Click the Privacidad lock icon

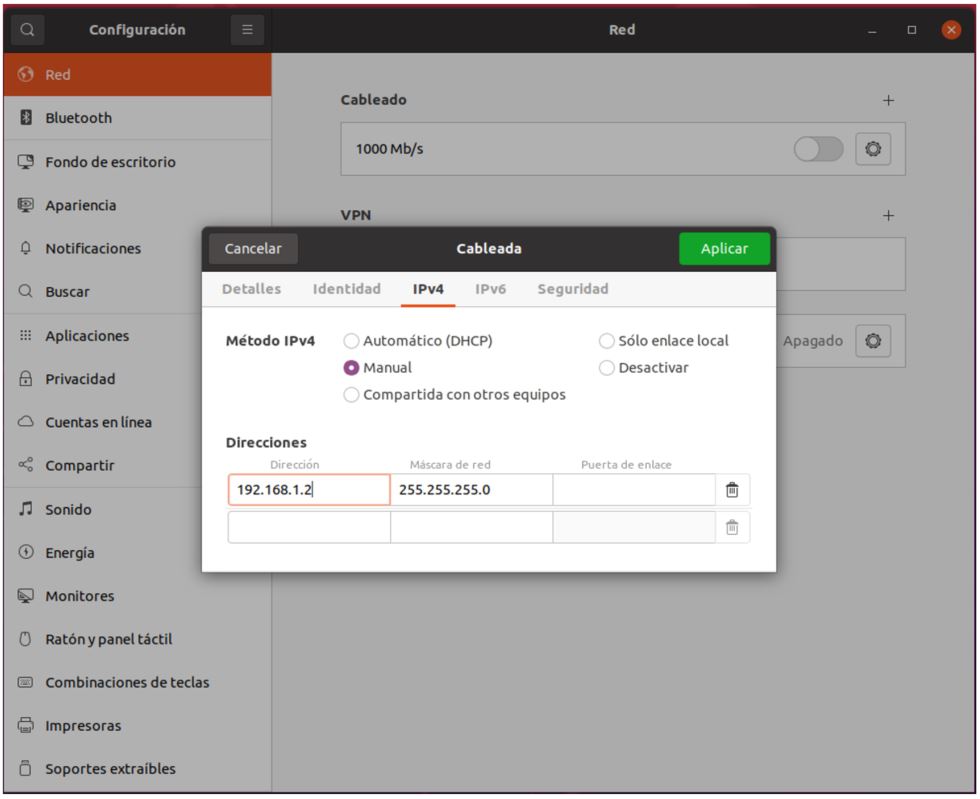click(x=26, y=378)
